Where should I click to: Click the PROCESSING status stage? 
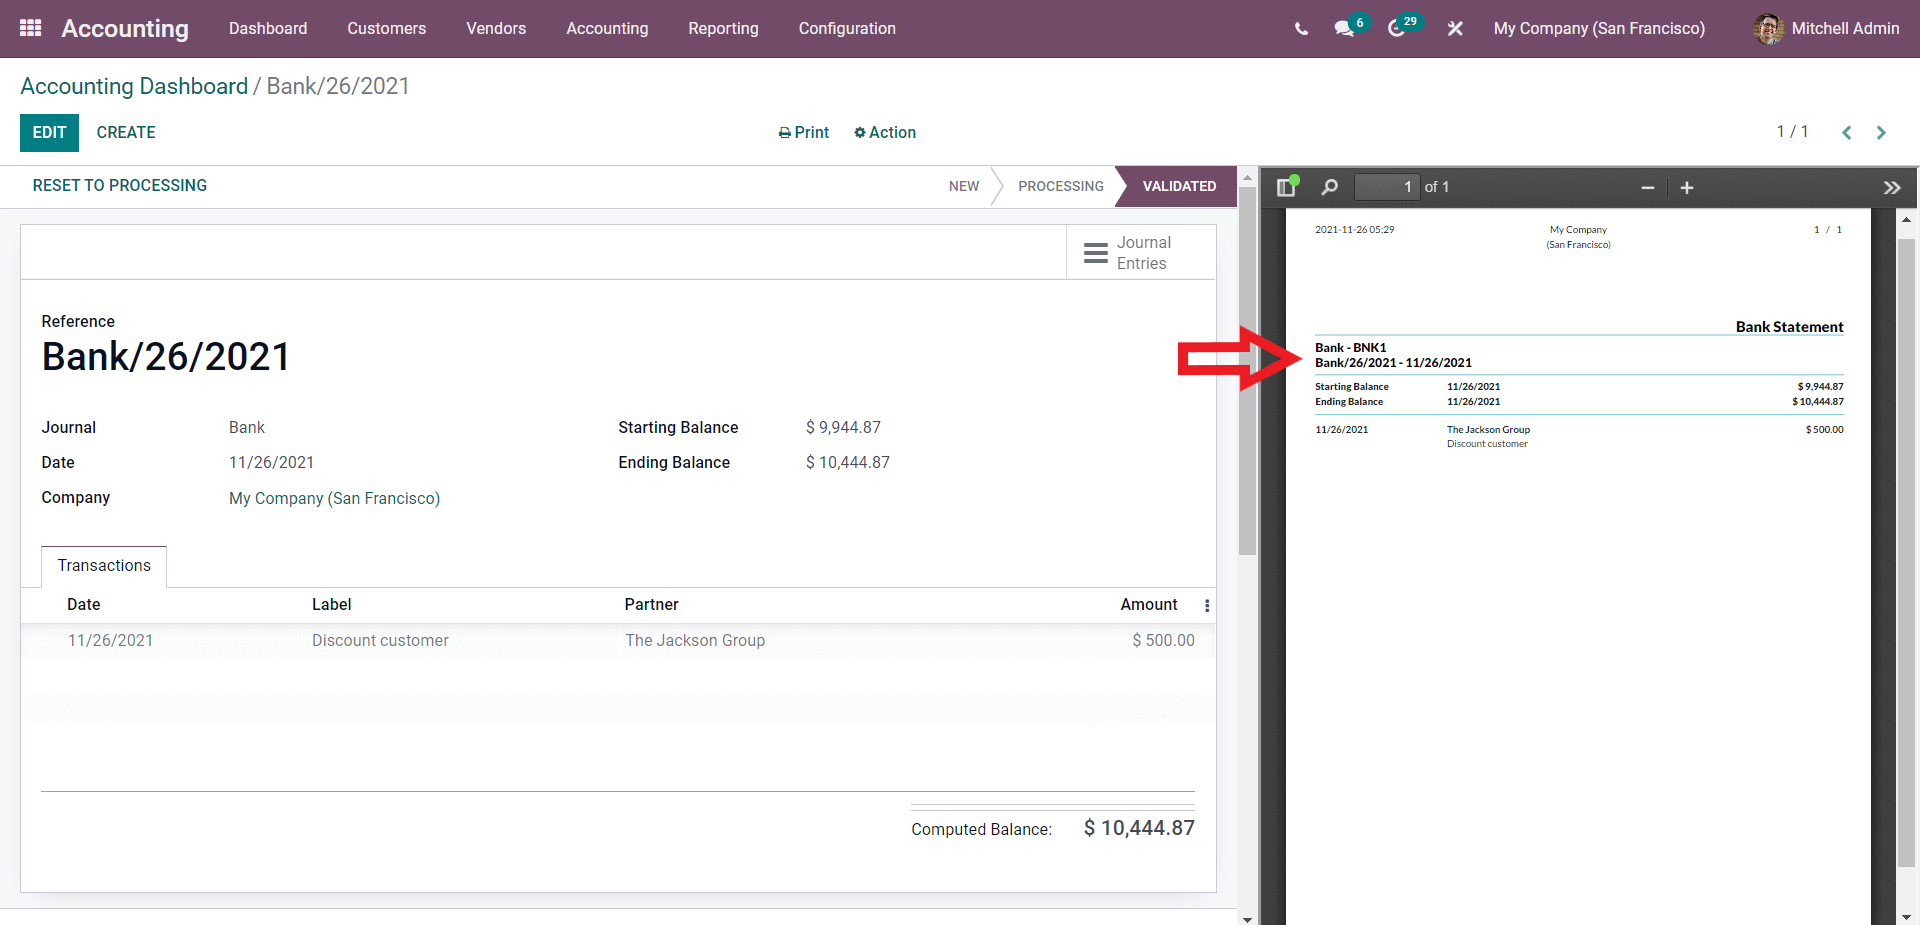coord(1060,187)
